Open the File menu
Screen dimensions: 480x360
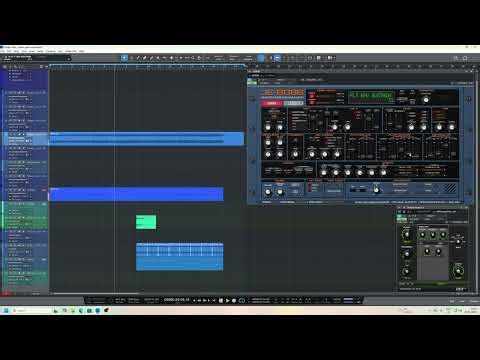3,51
